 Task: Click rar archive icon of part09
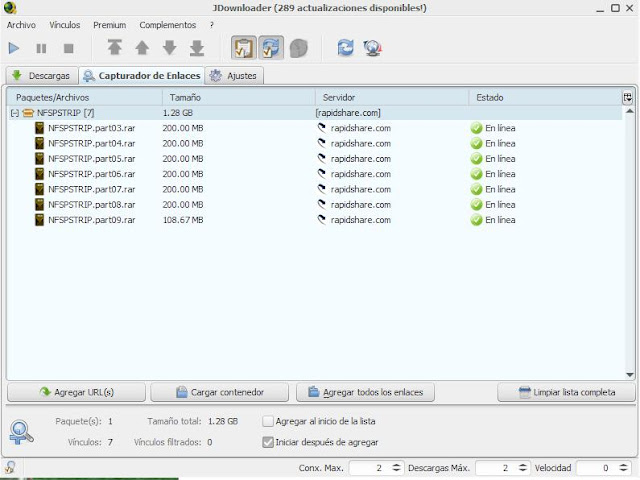click(x=39, y=220)
